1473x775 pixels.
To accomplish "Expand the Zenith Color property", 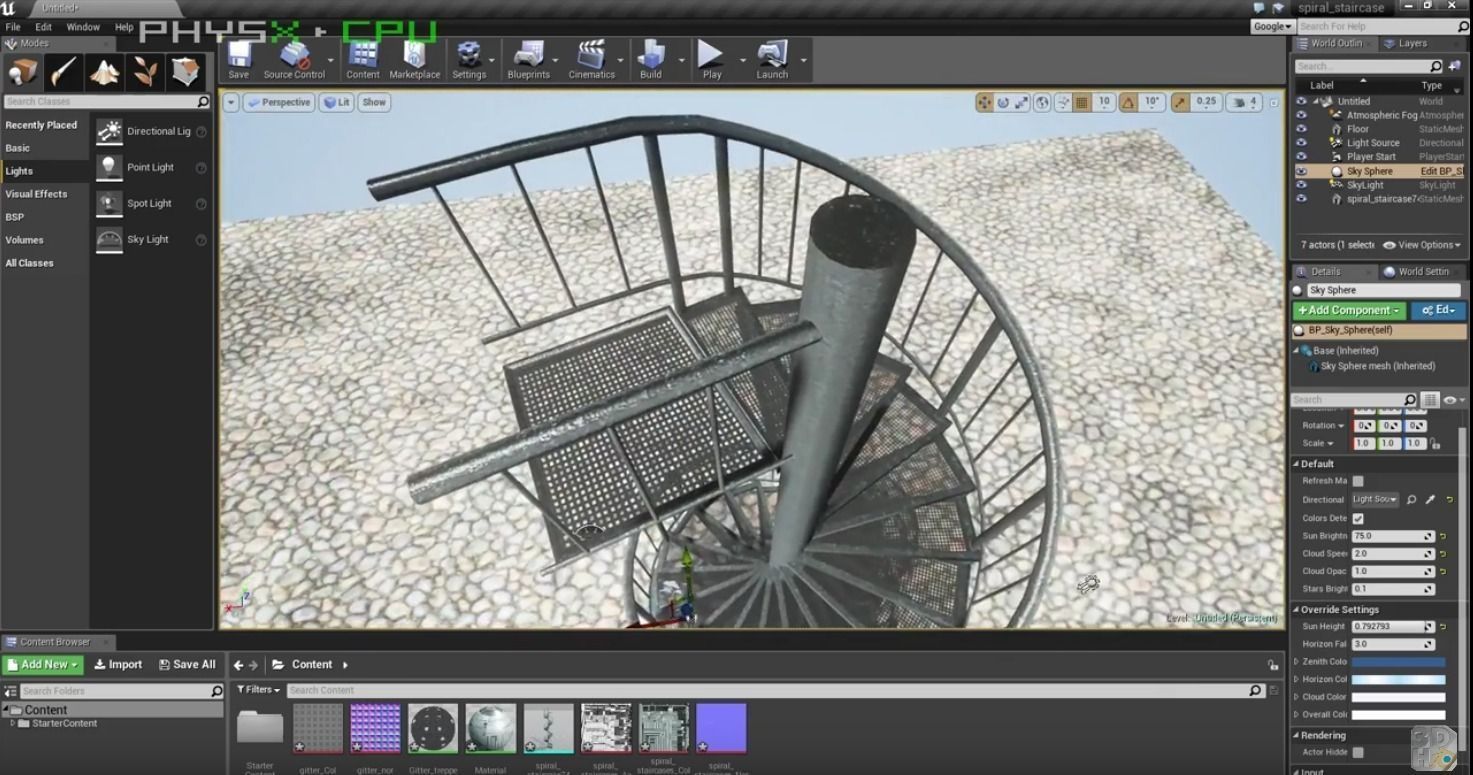I will 1297,661.
